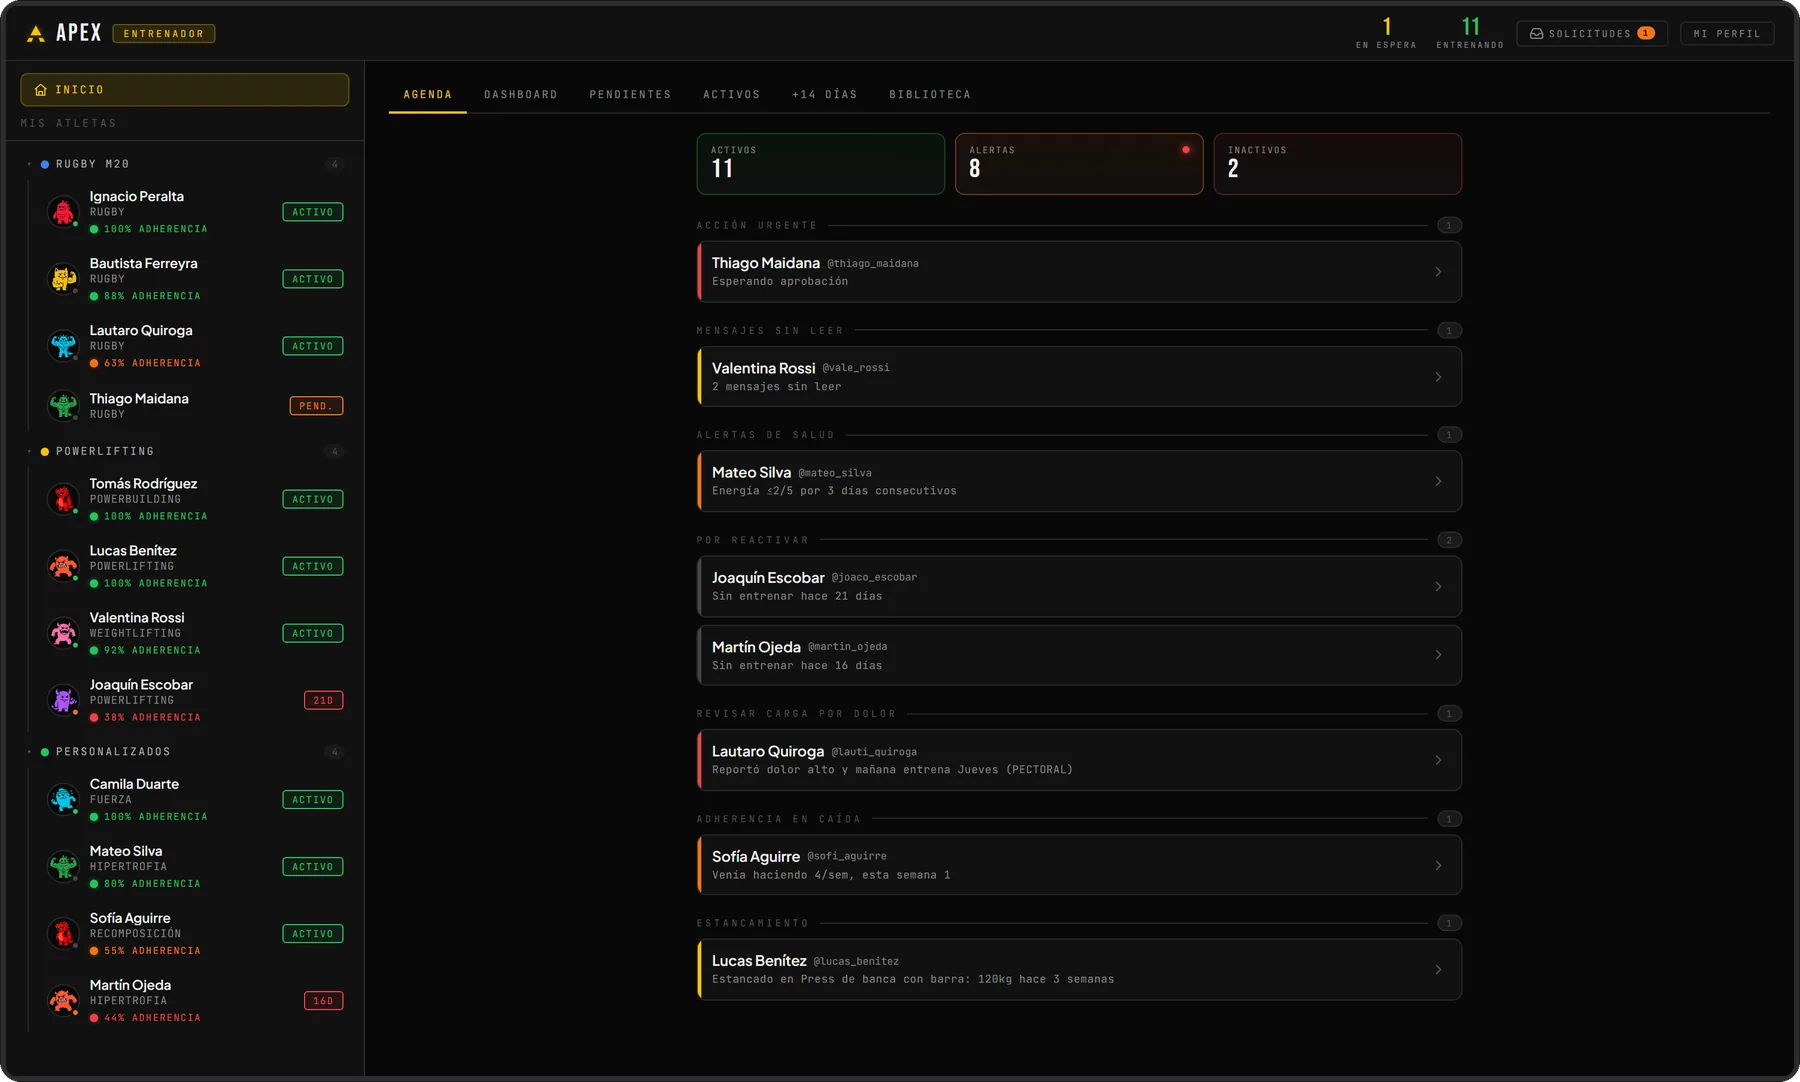Open Sofía Aguirre adherencia en caída card
1800x1082 pixels.
tap(1079, 865)
